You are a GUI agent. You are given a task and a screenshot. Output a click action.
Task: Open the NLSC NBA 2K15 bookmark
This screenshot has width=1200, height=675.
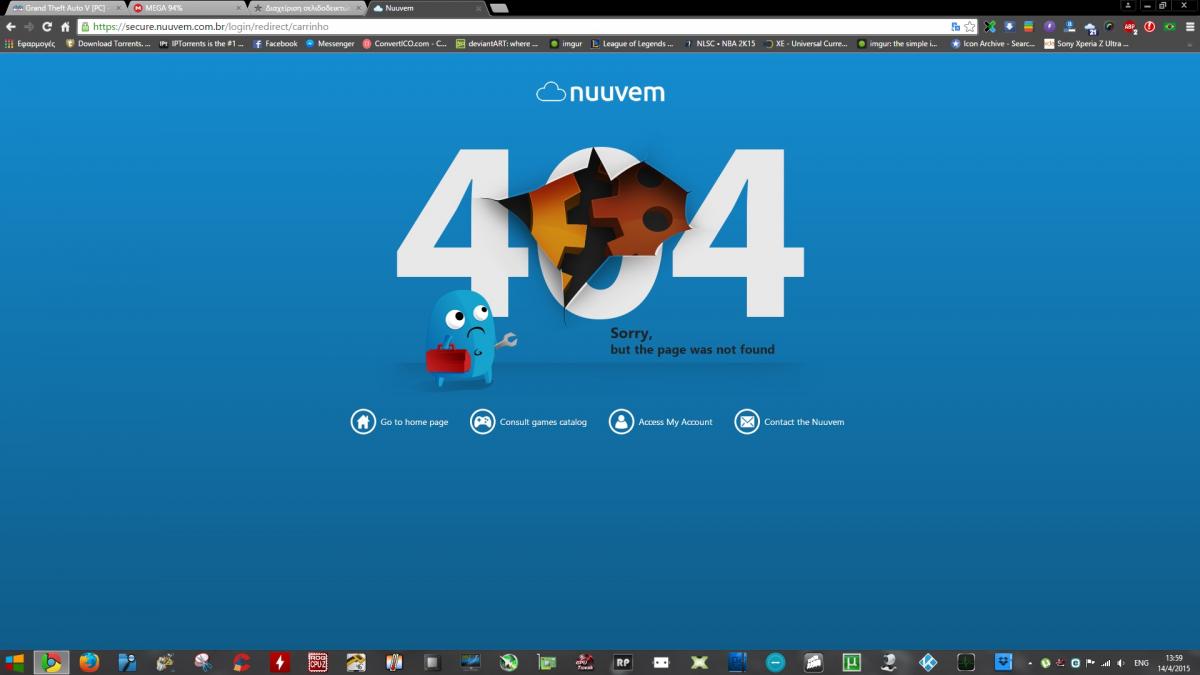(x=720, y=44)
